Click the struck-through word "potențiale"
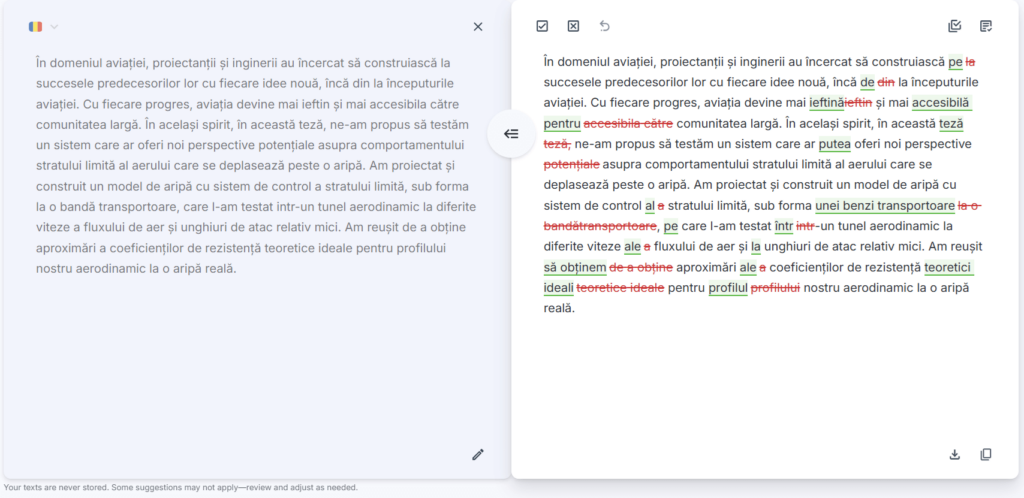This screenshot has width=1024, height=498. pos(571,164)
